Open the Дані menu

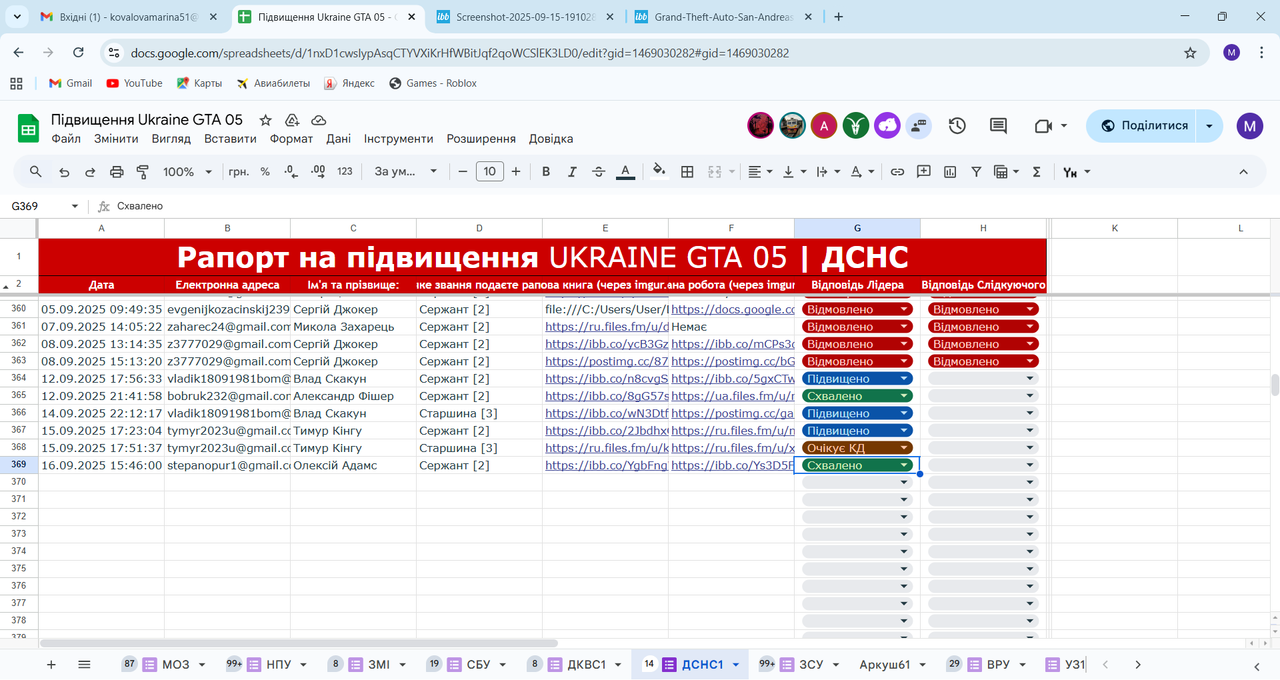(x=338, y=139)
